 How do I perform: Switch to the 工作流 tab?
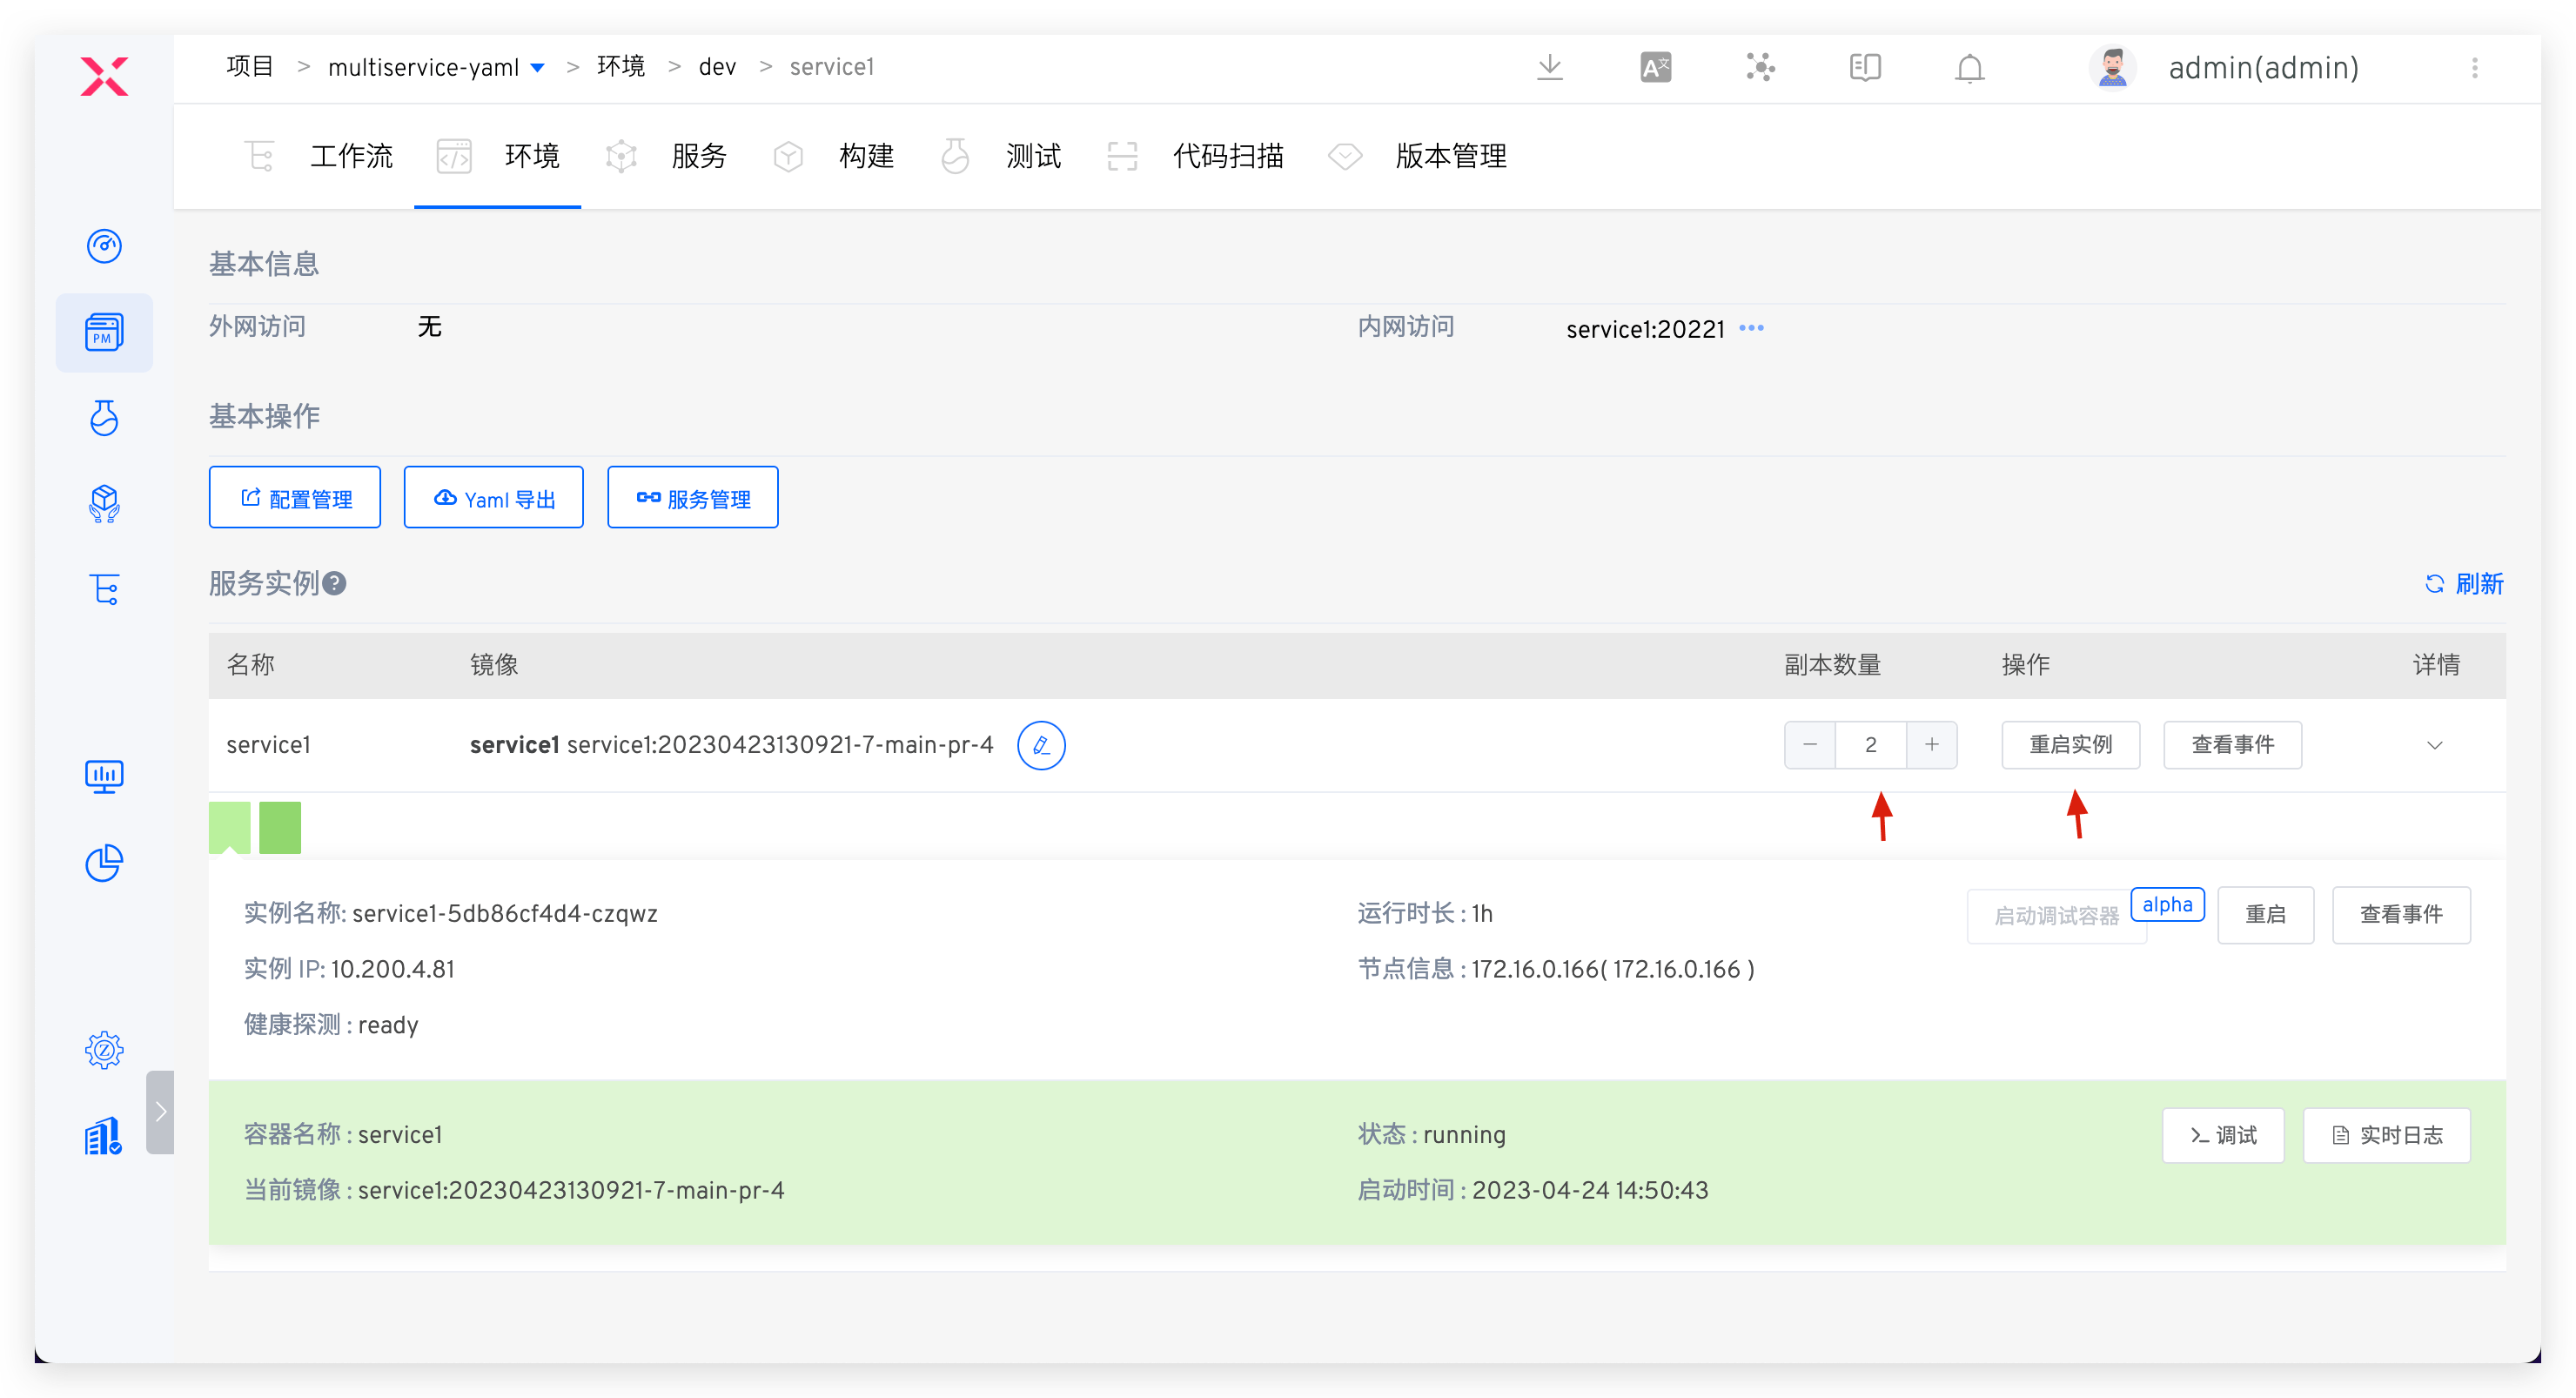tap(350, 156)
